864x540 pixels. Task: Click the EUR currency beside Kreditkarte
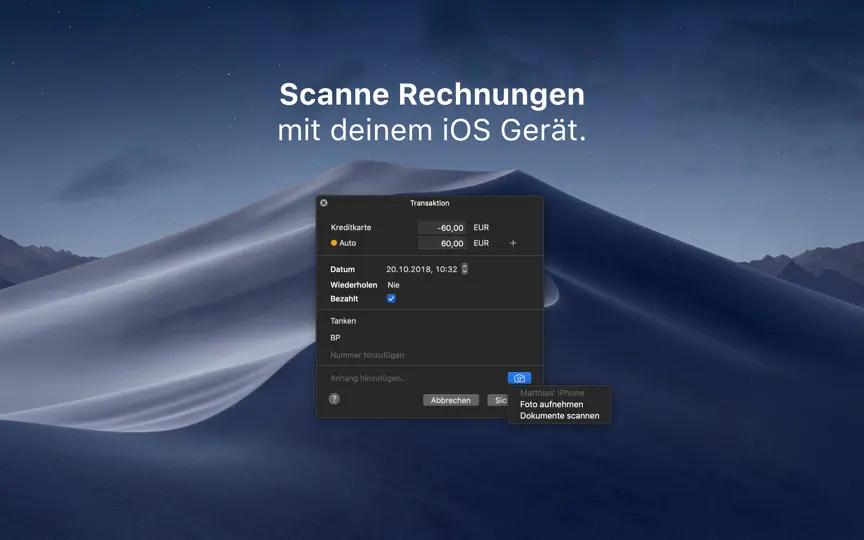click(x=481, y=228)
